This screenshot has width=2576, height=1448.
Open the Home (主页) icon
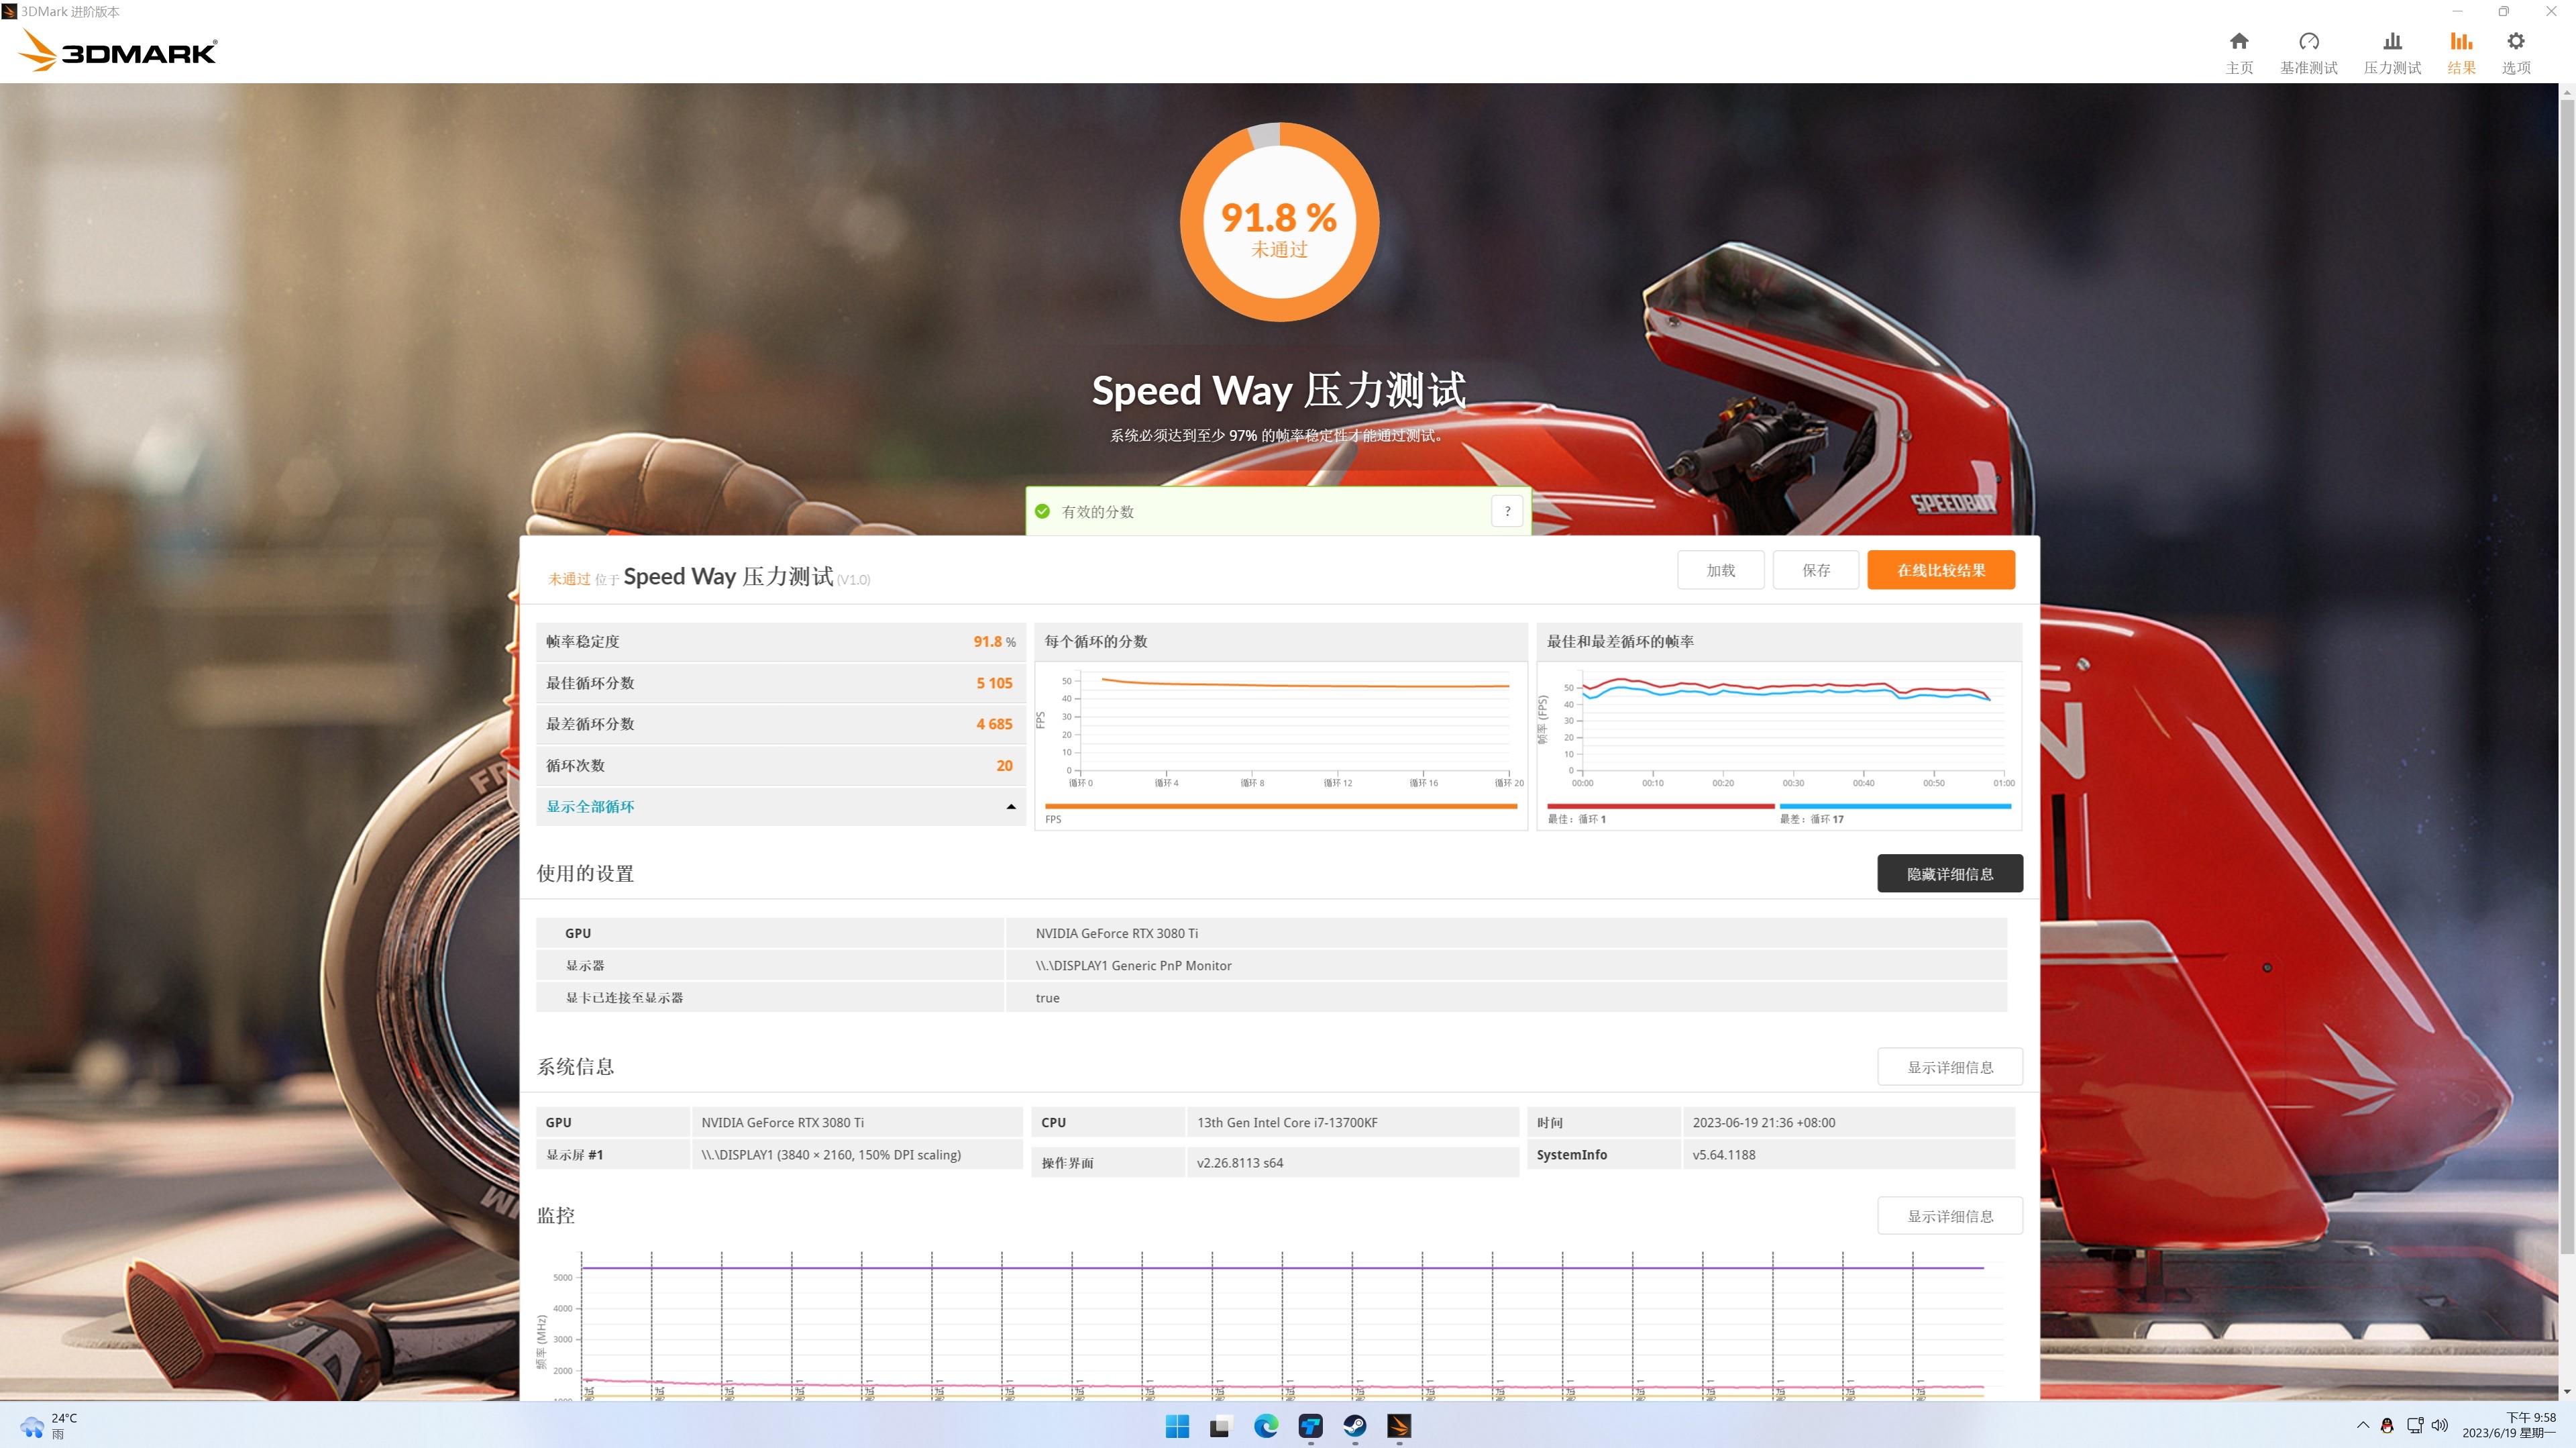(2239, 42)
